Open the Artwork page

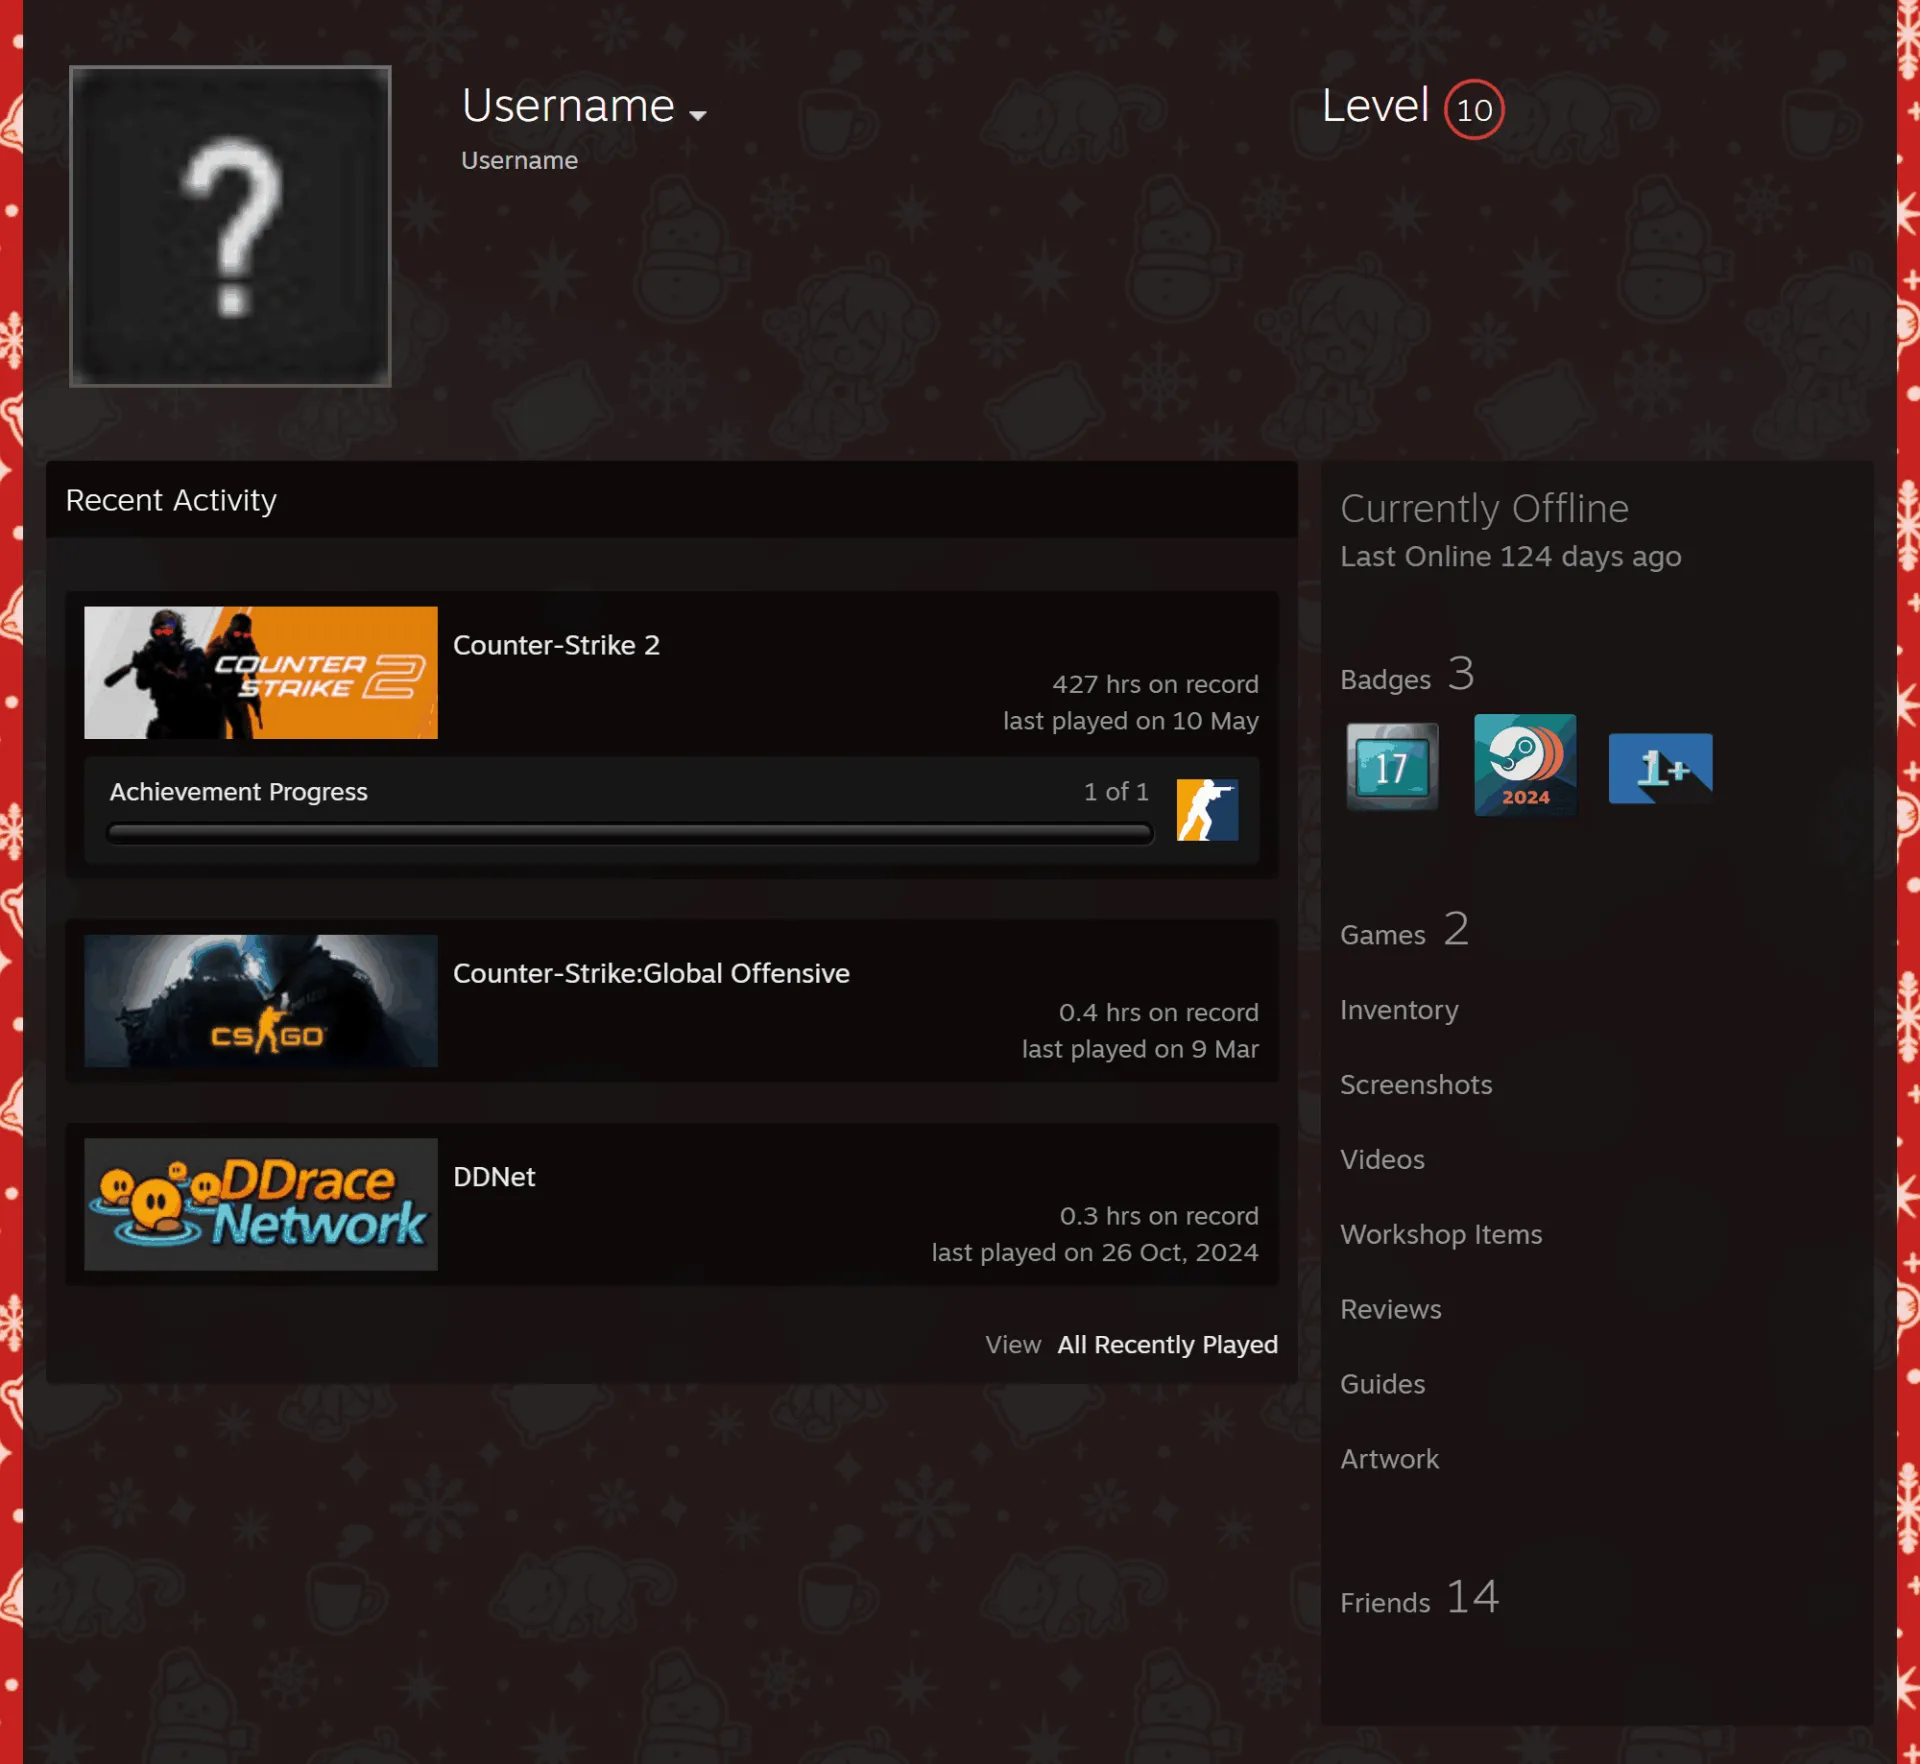(1389, 1460)
